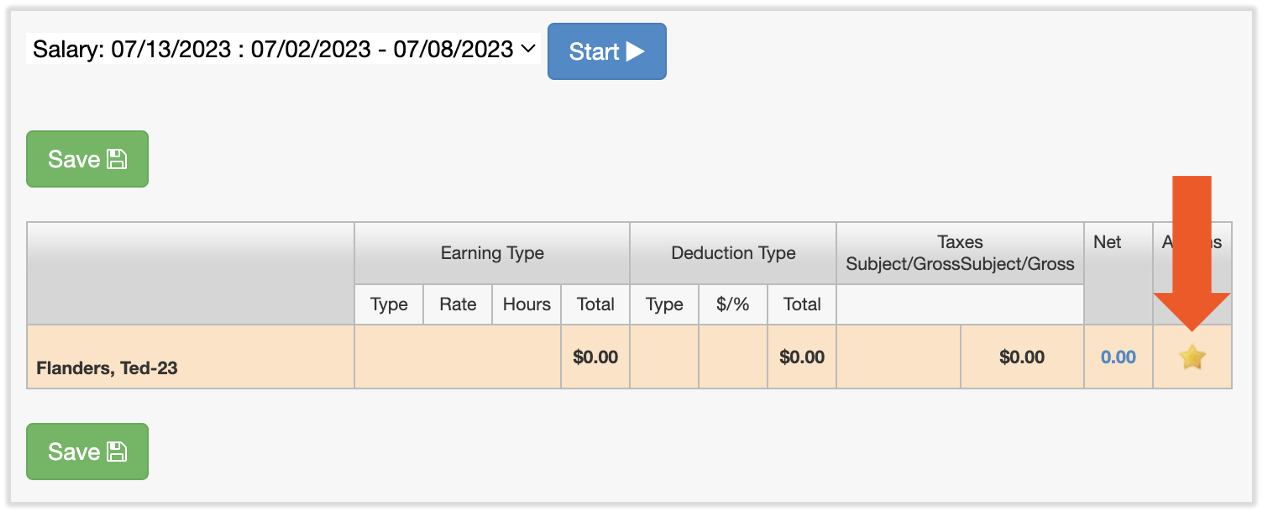Click the $/% deduction sub-column header

click(x=733, y=304)
